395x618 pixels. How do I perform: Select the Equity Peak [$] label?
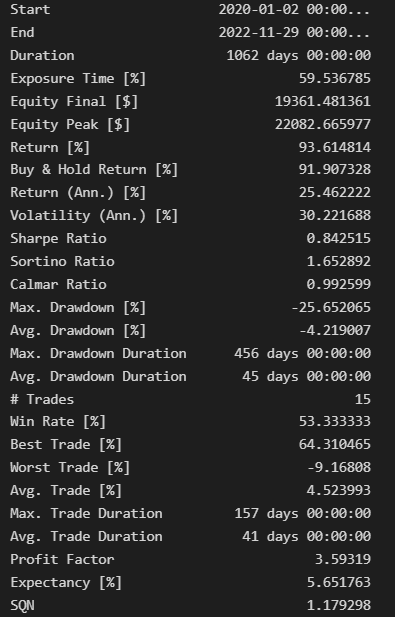[x=70, y=125]
